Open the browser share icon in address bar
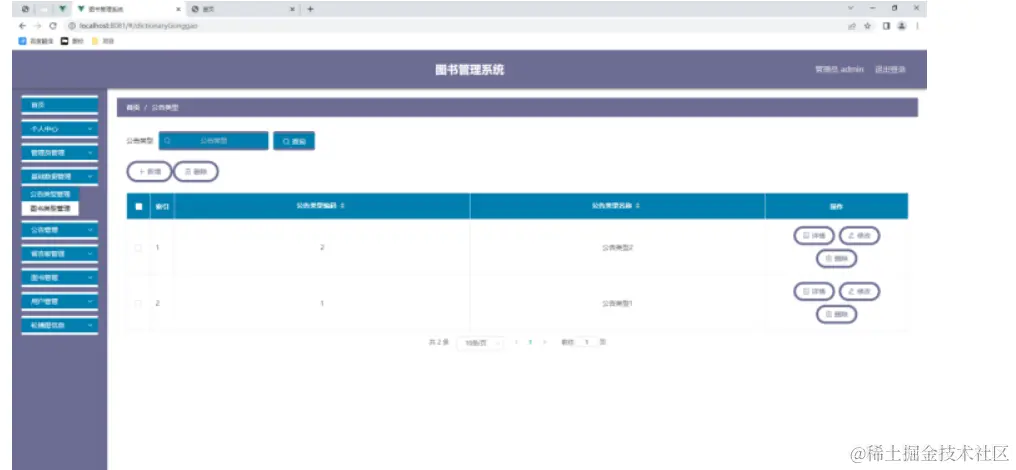The width and height of the screenshot is (1016, 470). (851, 25)
